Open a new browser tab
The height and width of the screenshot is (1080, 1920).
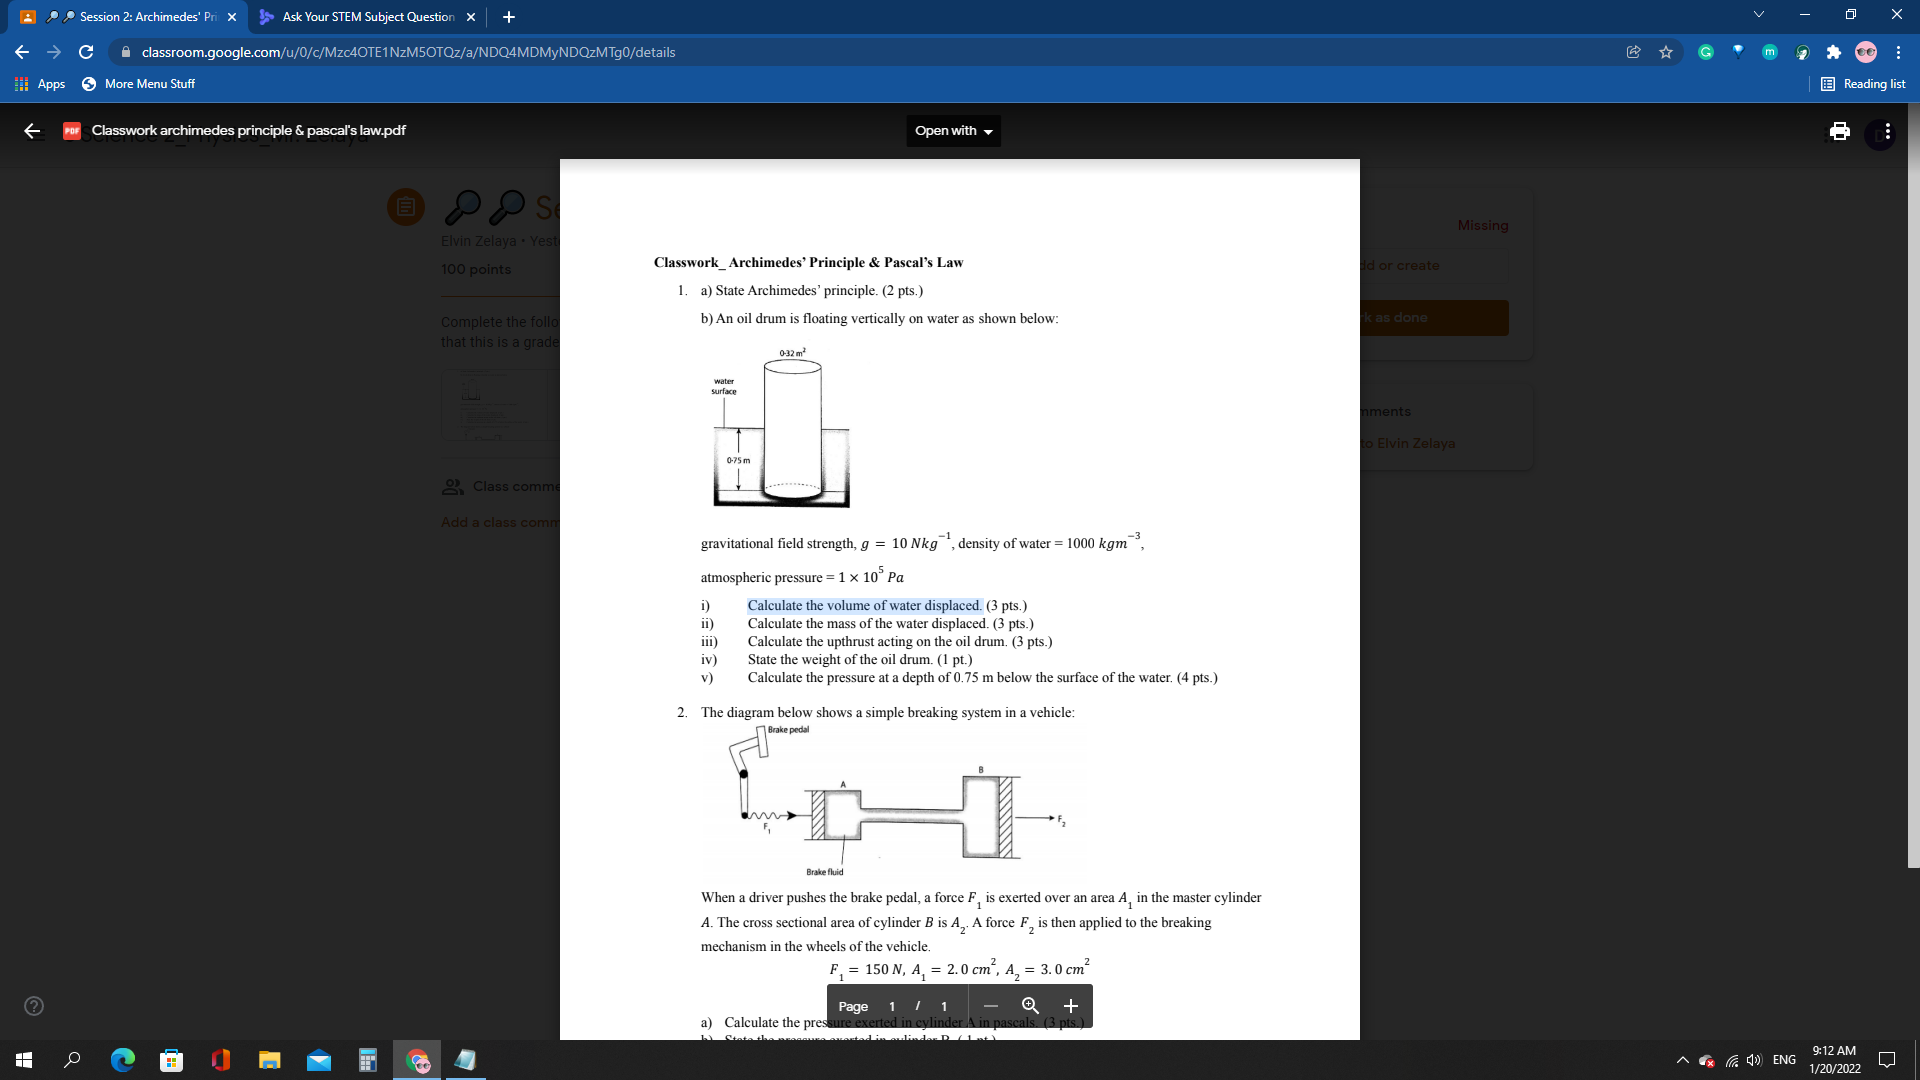coord(509,17)
